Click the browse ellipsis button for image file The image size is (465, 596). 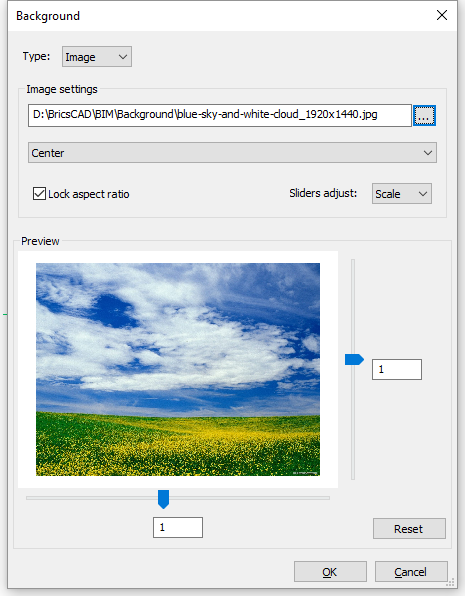point(424,116)
